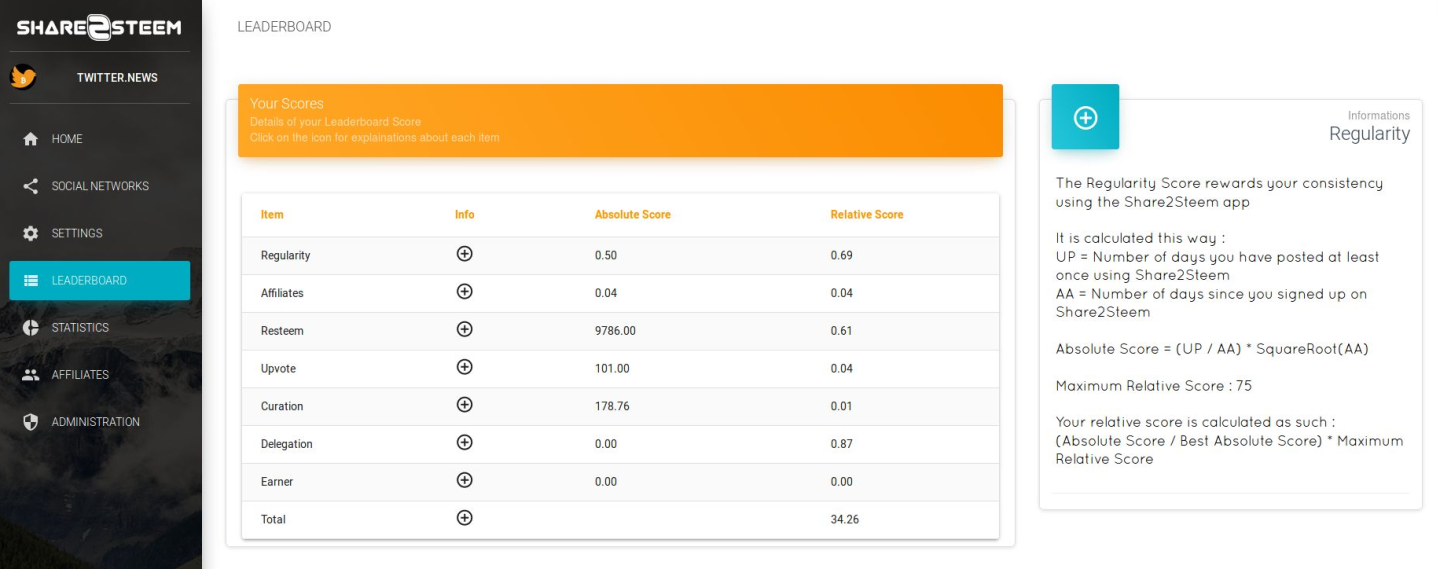Click the TWITTER.NEWS username
The image size is (1440, 569).
point(117,78)
